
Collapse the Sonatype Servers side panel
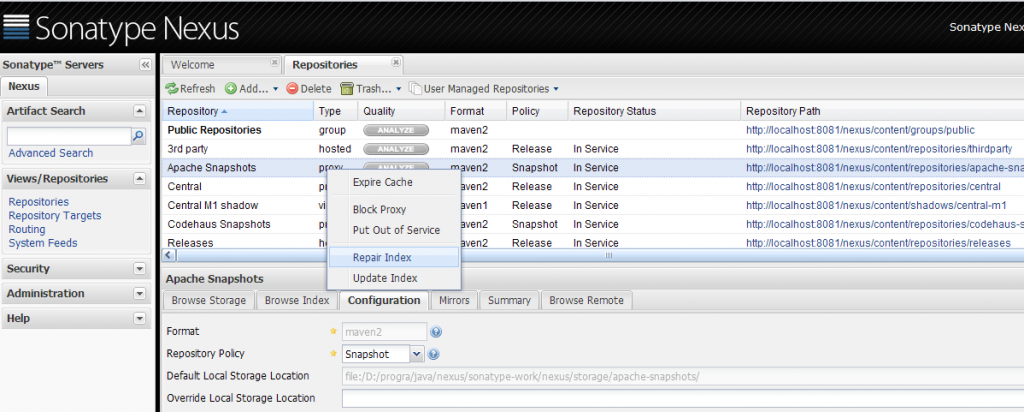145,65
